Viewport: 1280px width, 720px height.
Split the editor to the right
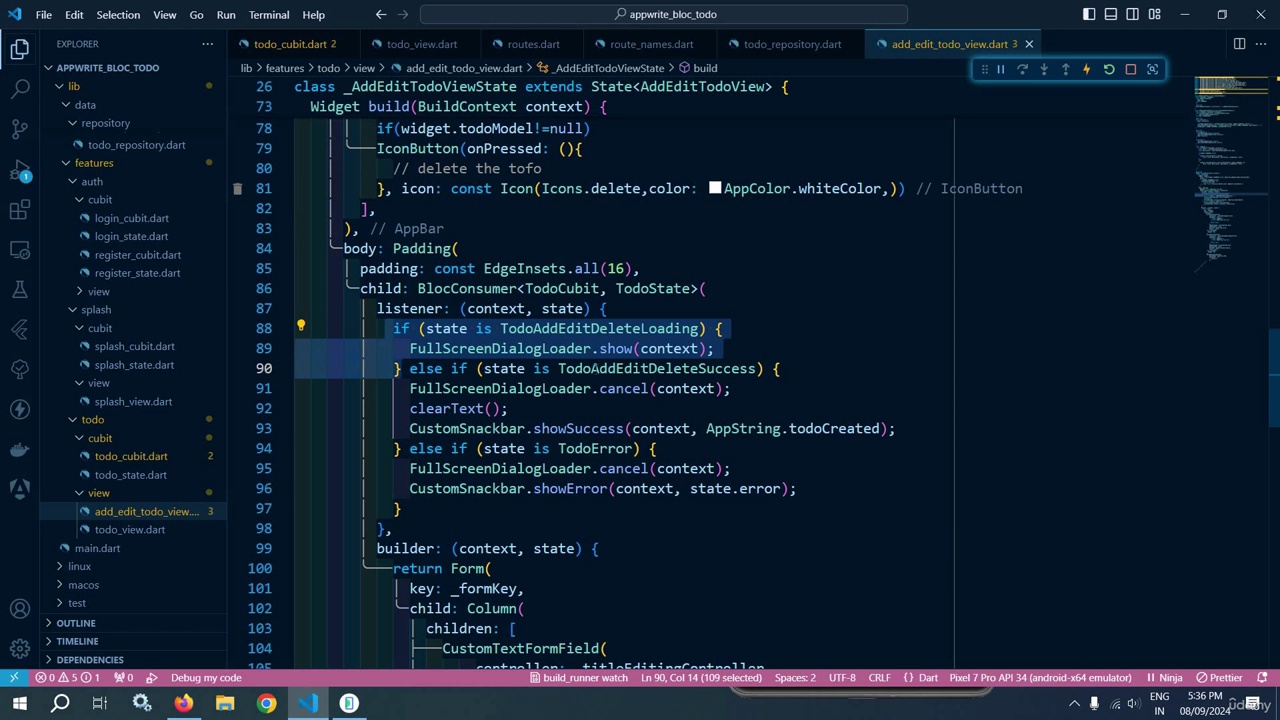pos(1239,44)
